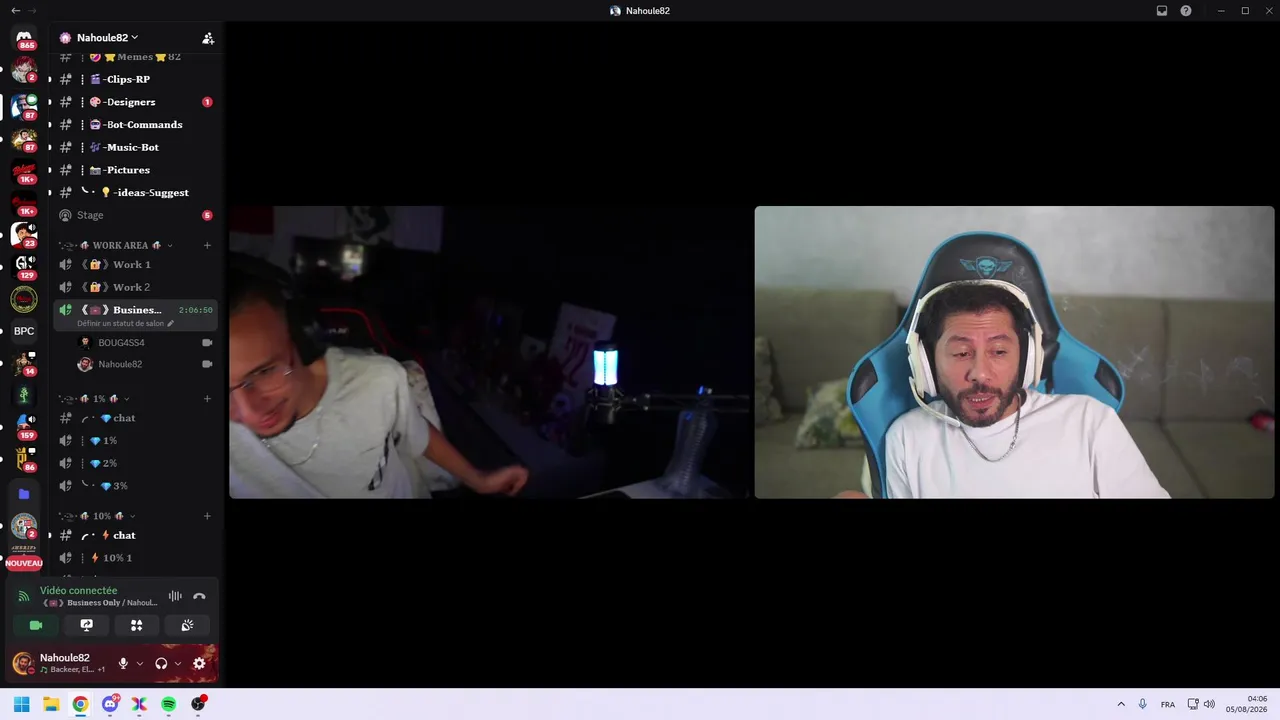Click the NOUVEAU unread mentions badge
Screen dimensions: 1280x720
pyautogui.click(x=24, y=564)
